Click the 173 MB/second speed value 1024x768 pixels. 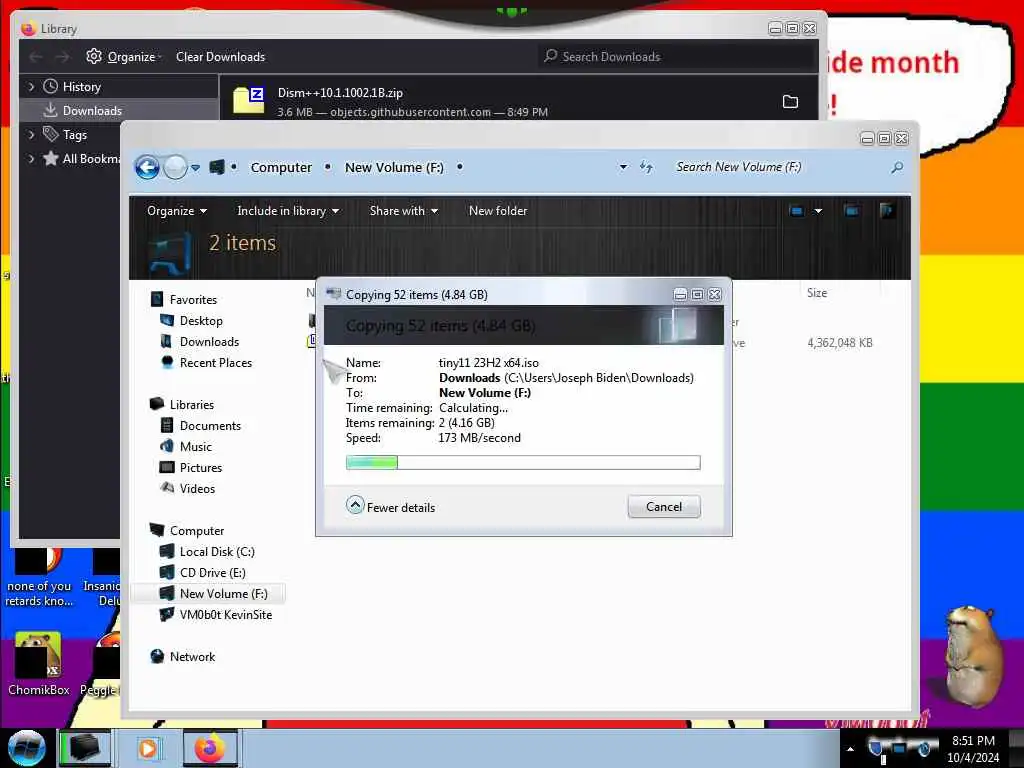(x=479, y=438)
